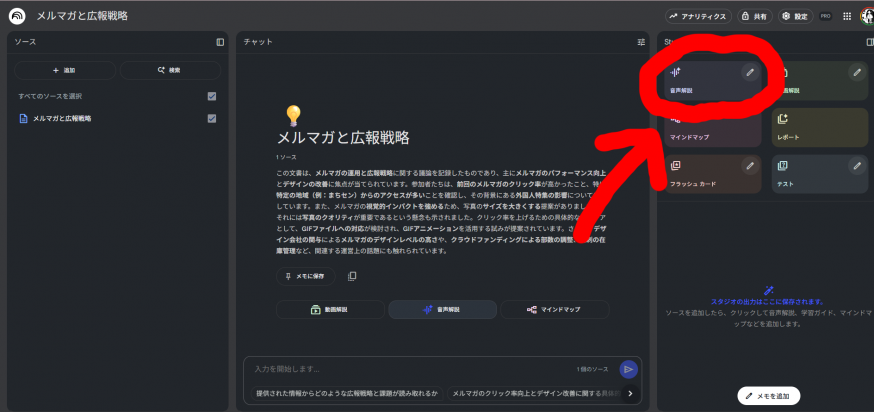Click the 共有 share button
Screen dimensions: 874x412
click(x=755, y=16)
